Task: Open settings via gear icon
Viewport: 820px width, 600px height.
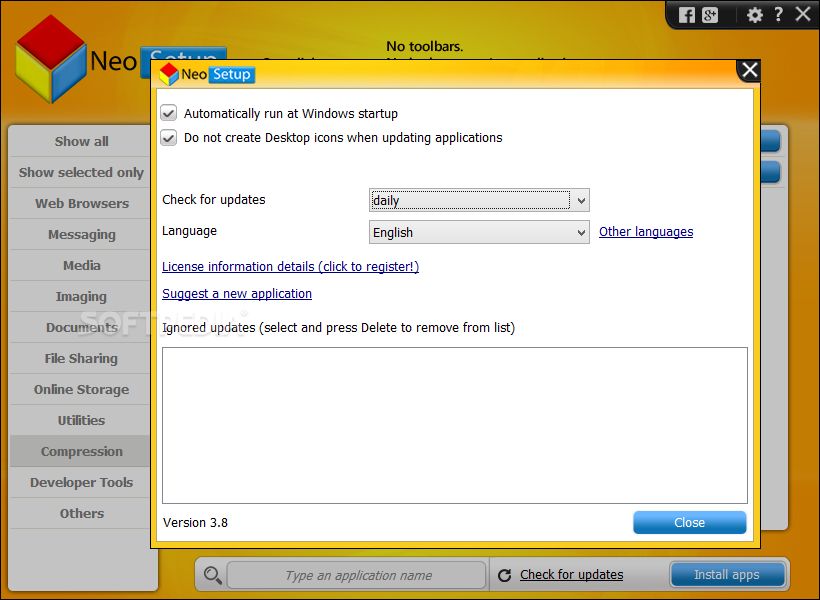Action: 754,15
